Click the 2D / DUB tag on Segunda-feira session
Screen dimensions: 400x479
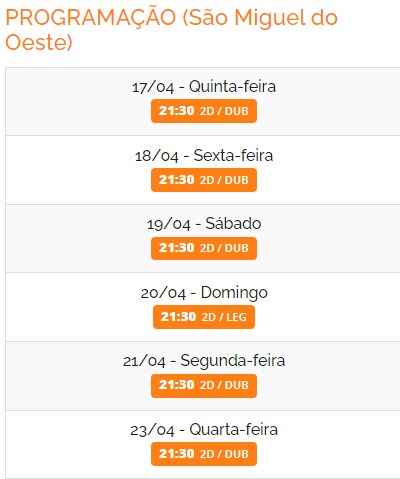click(224, 386)
